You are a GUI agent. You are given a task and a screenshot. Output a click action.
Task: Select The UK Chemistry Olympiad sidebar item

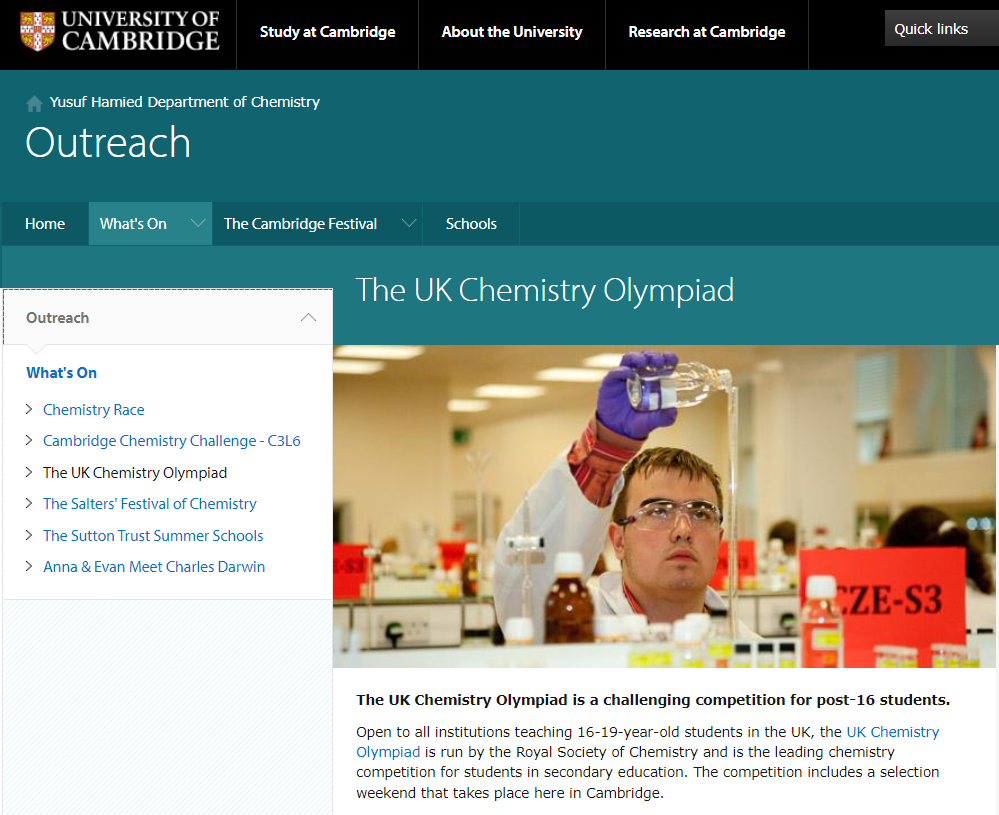coord(135,473)
